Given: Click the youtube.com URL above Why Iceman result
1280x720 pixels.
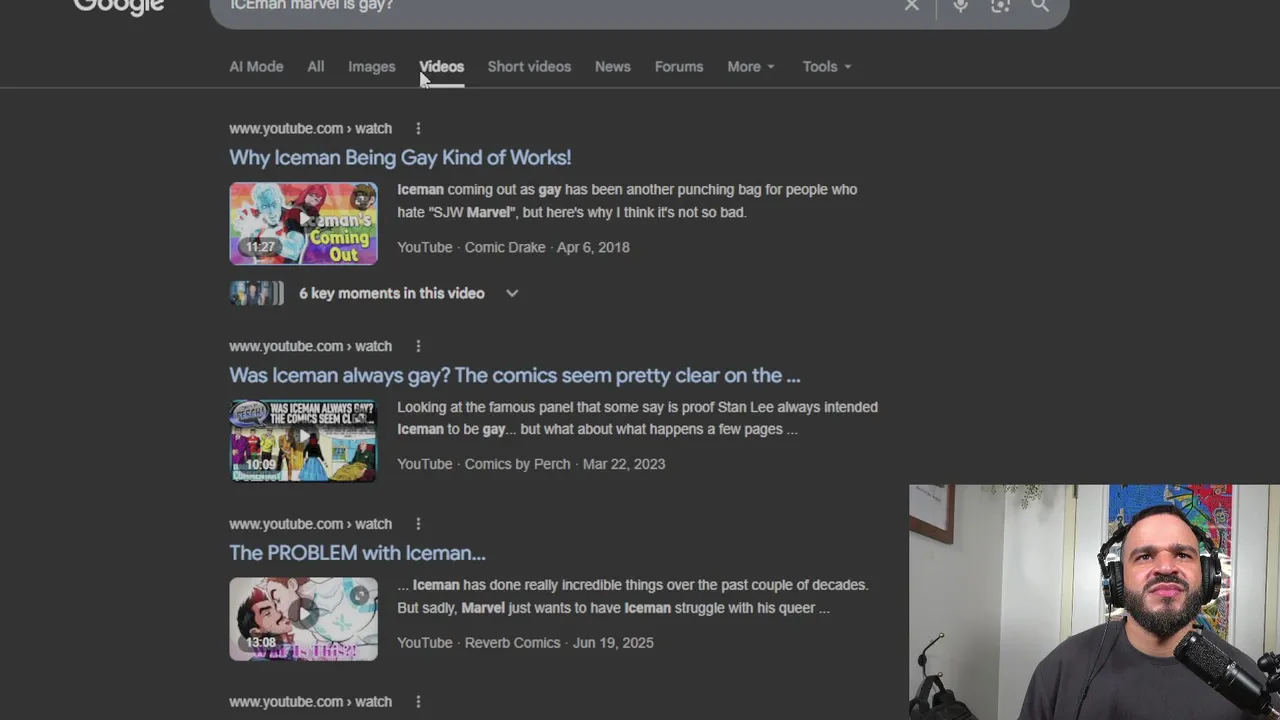Looking at the screenshot, I should point(310,128).
